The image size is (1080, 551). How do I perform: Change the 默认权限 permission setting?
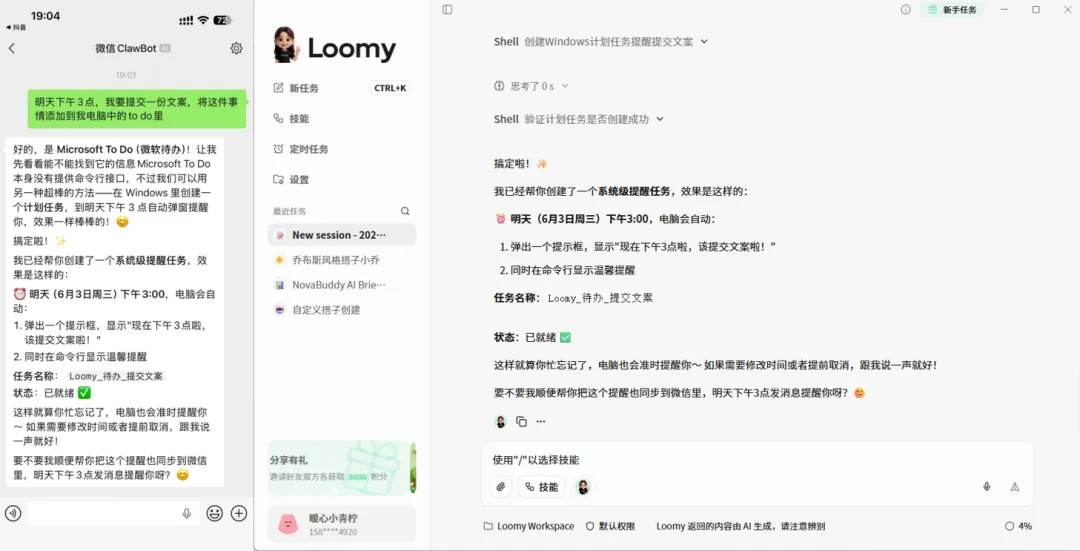point(610,526)
